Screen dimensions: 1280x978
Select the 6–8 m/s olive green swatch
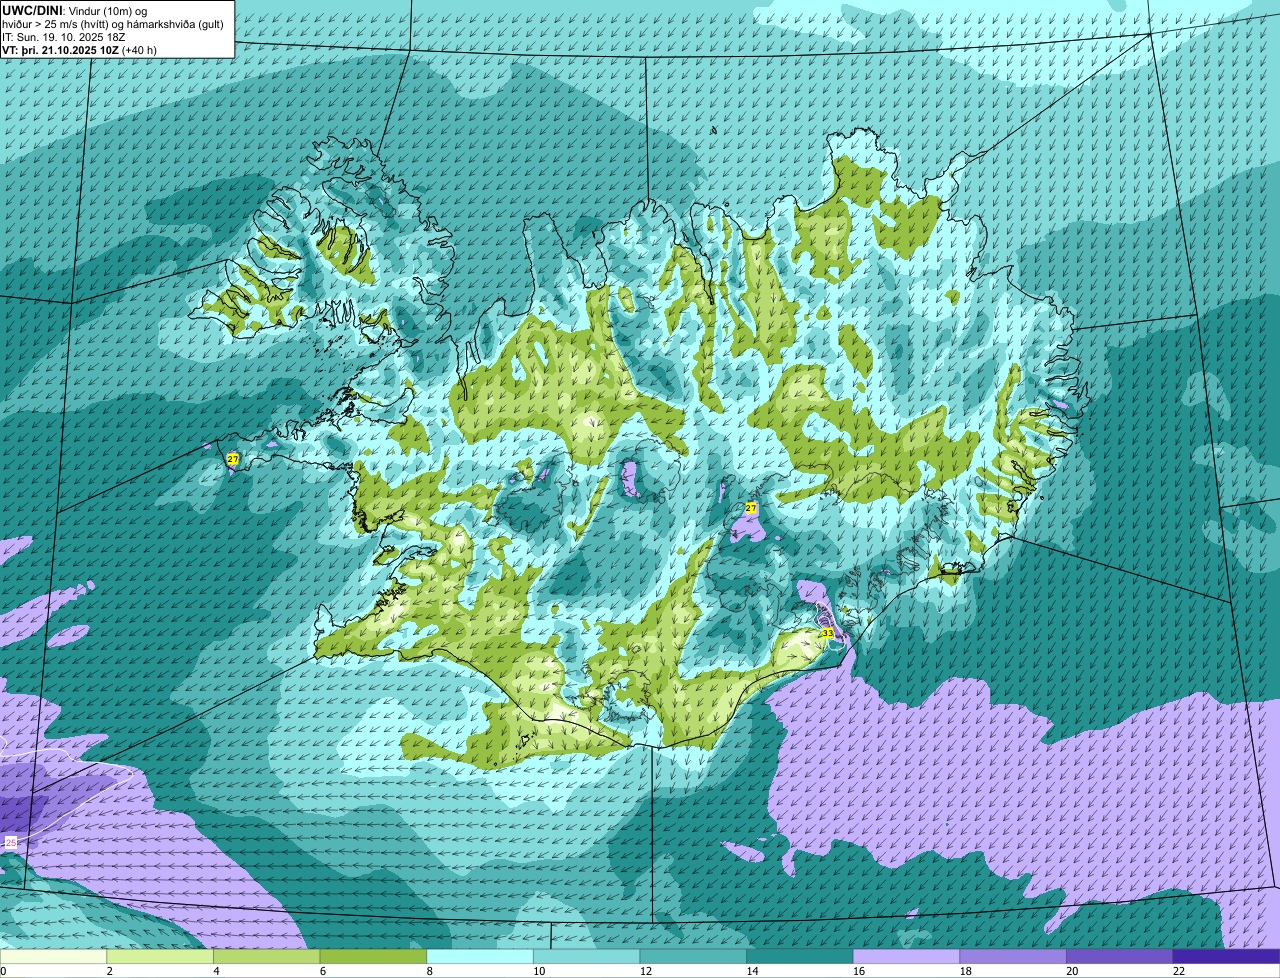pyautogui.click(x=373, y=956)
